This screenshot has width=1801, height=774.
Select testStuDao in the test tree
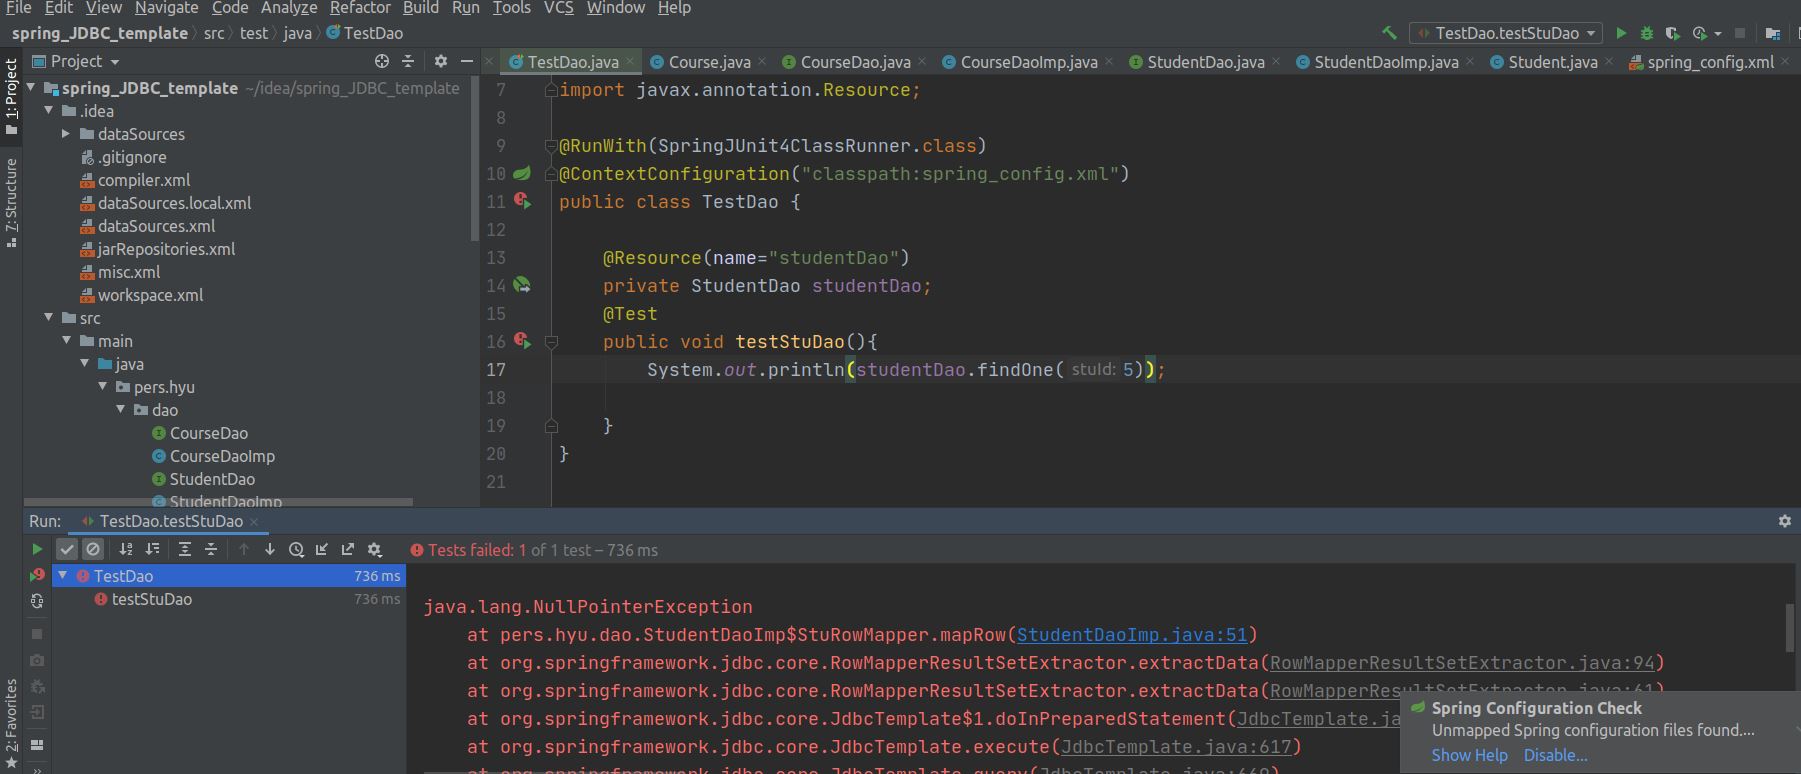coord(151,599)
